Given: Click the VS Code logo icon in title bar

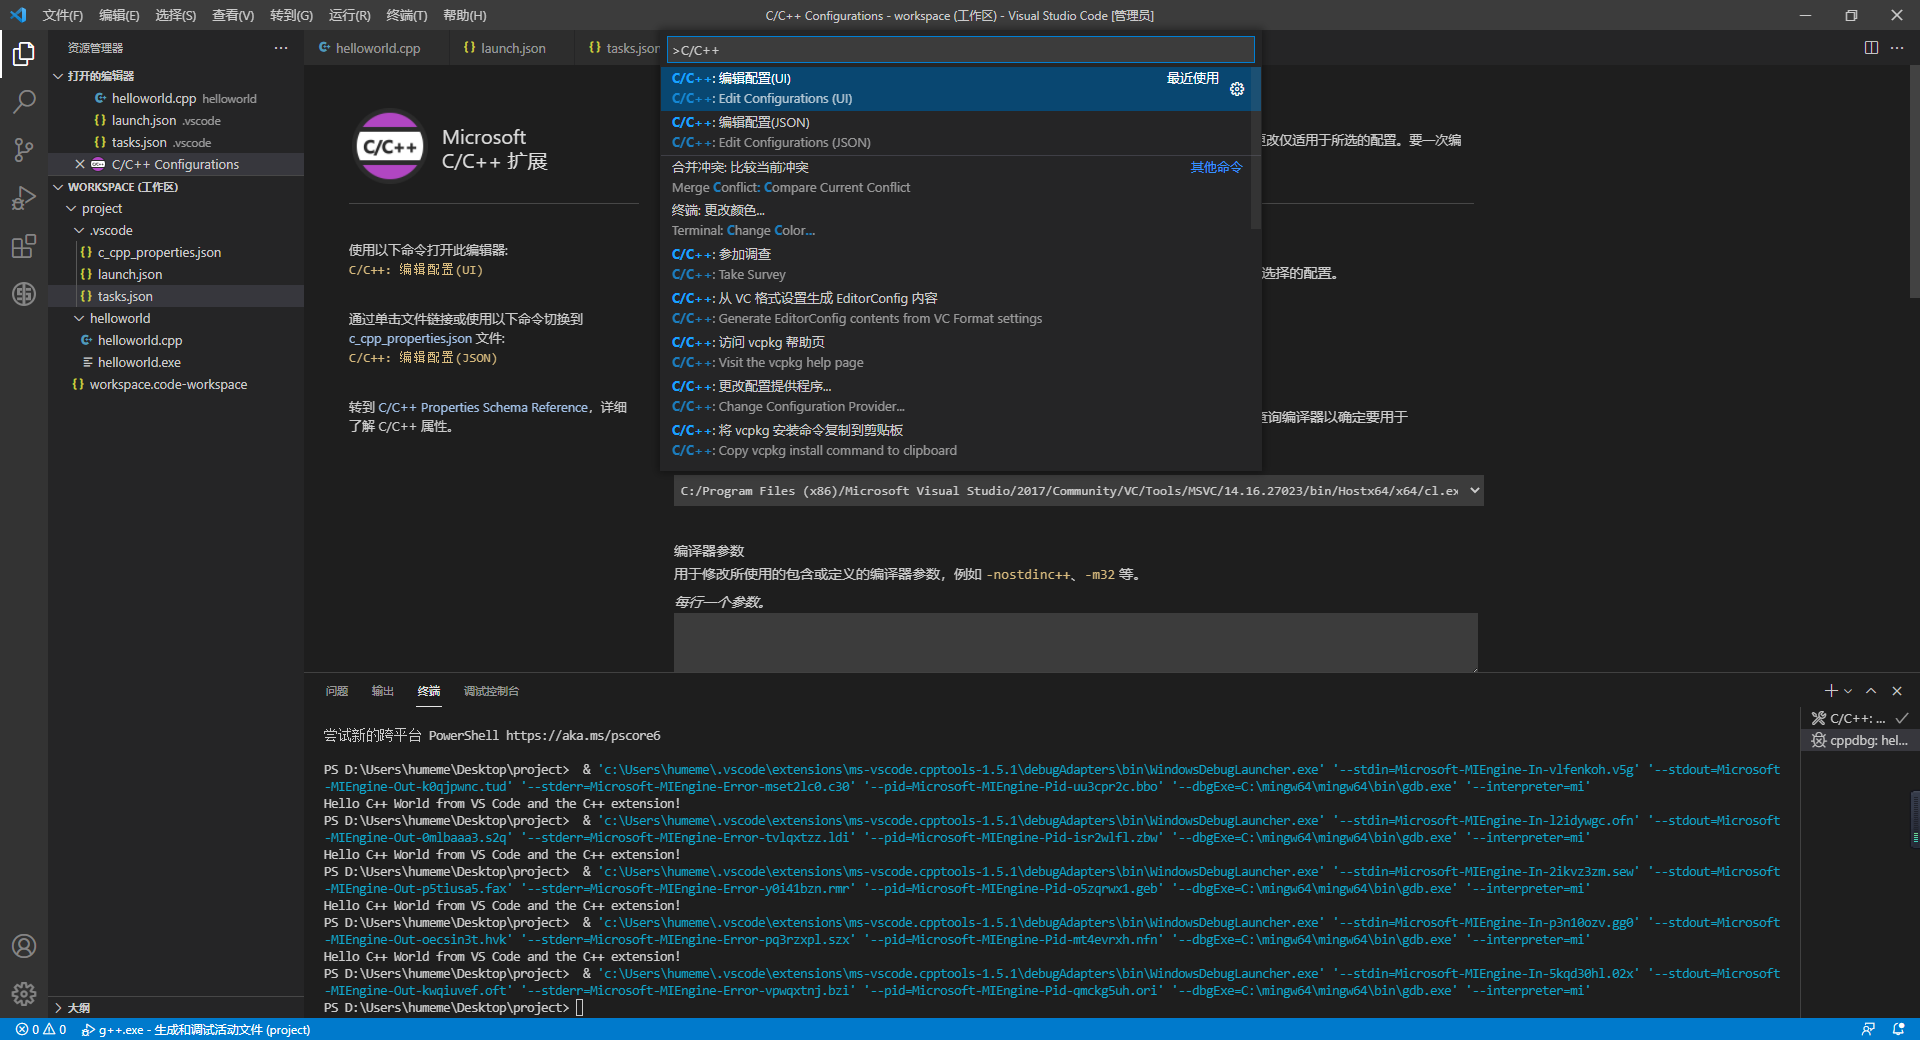Looking at the screenshot, I should 18,15.
